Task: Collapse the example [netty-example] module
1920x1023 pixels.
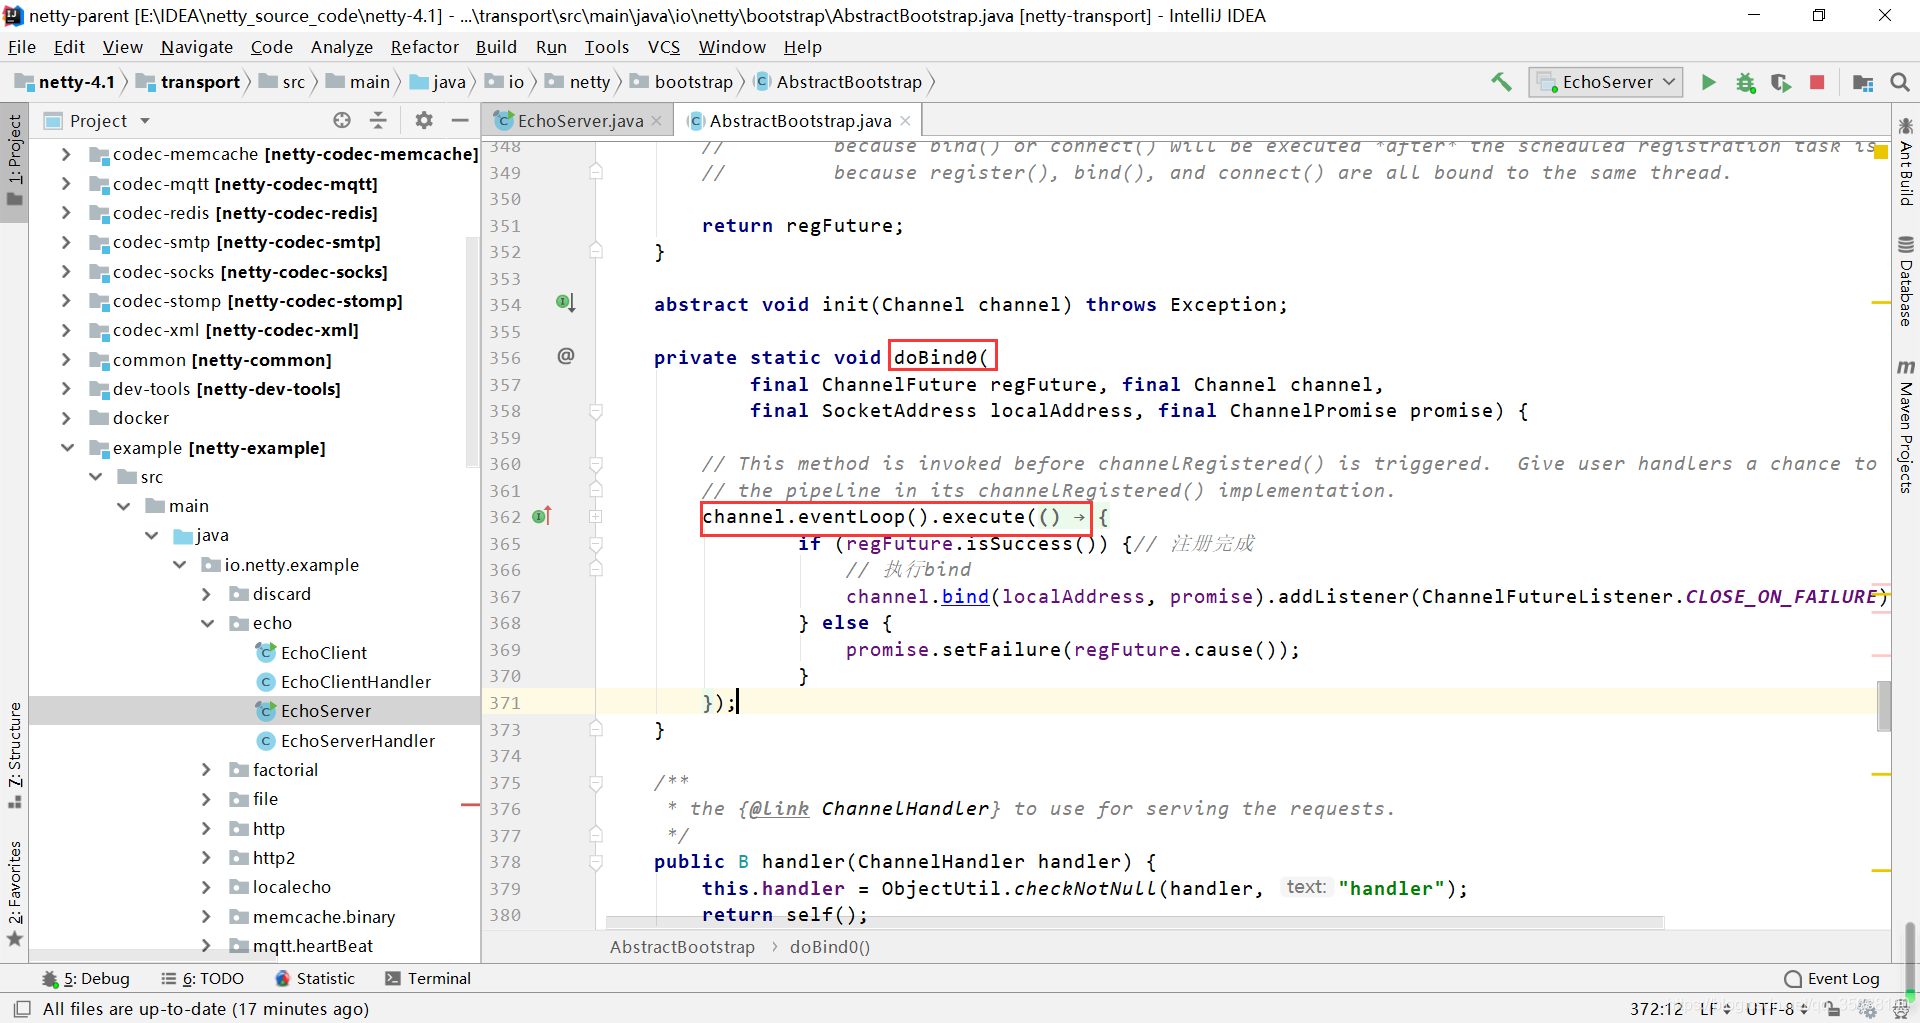Action: [x=66, y=448]
